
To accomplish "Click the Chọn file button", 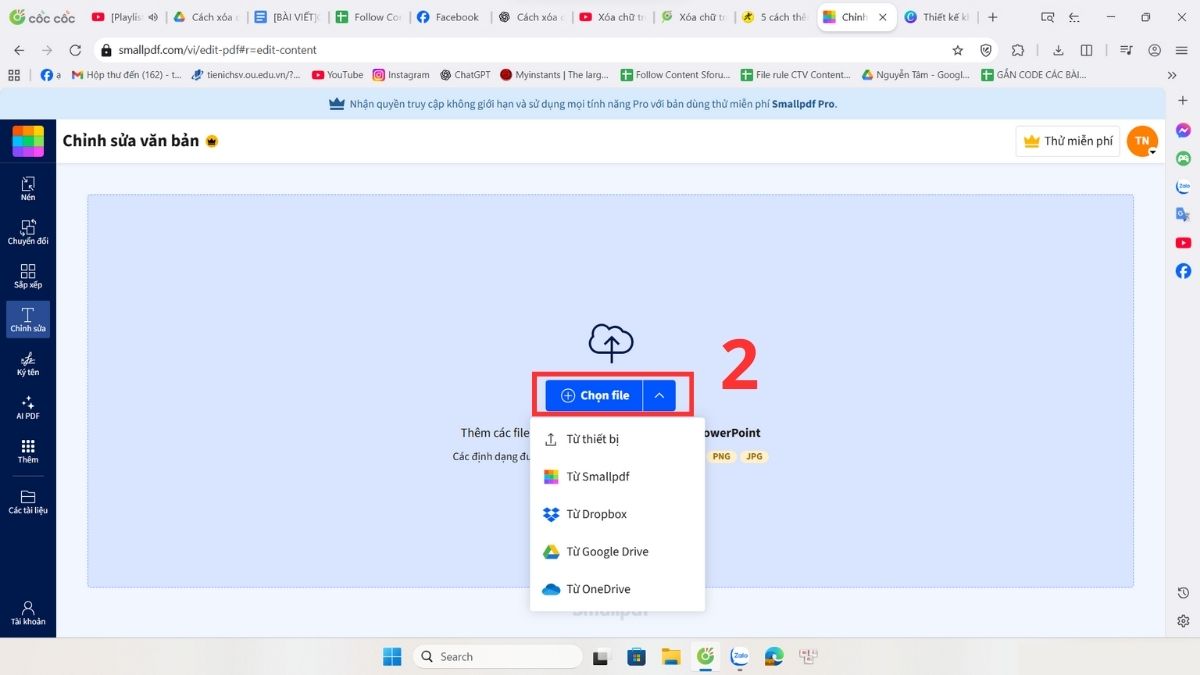I will click(x=595, y=395).
